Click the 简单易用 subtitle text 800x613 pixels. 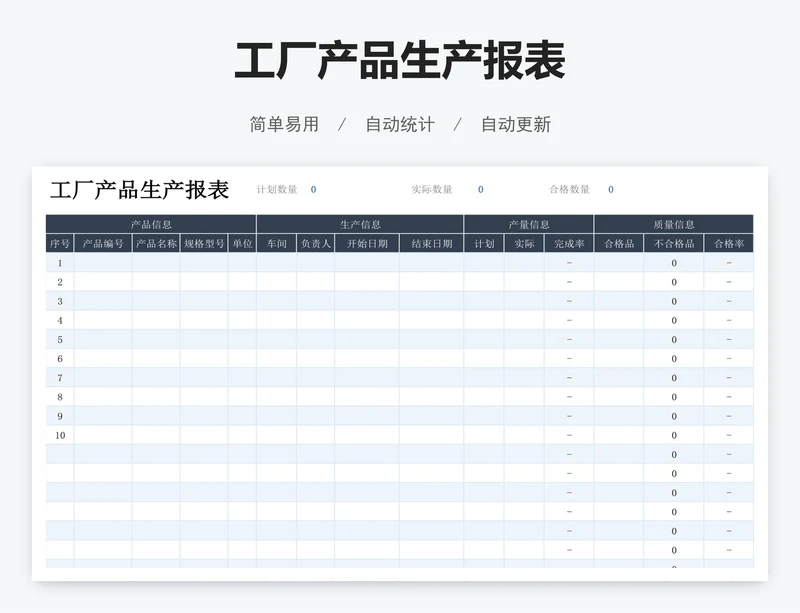[x=284, y=125]
